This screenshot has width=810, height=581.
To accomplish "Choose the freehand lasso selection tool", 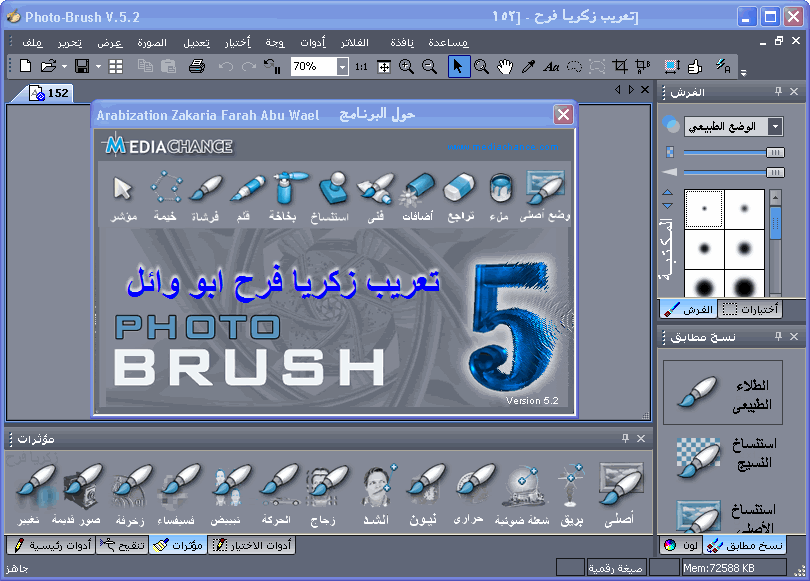I will (x=574, y=67).
